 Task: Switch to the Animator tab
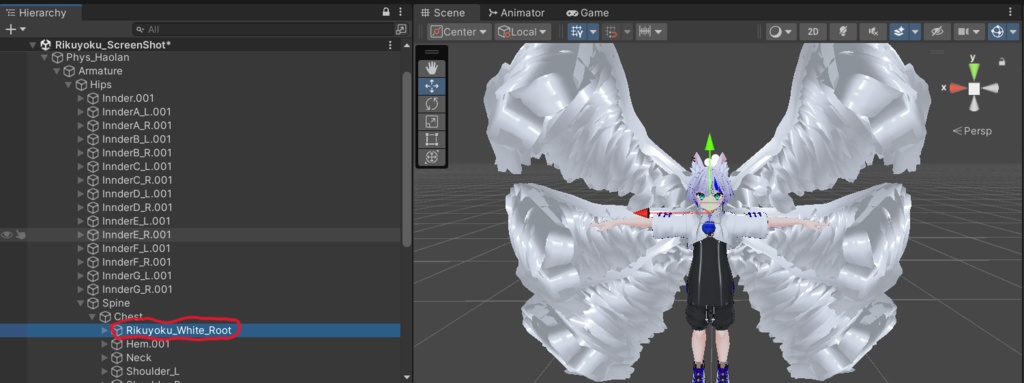pyautogui.click(x=517, y=12)
